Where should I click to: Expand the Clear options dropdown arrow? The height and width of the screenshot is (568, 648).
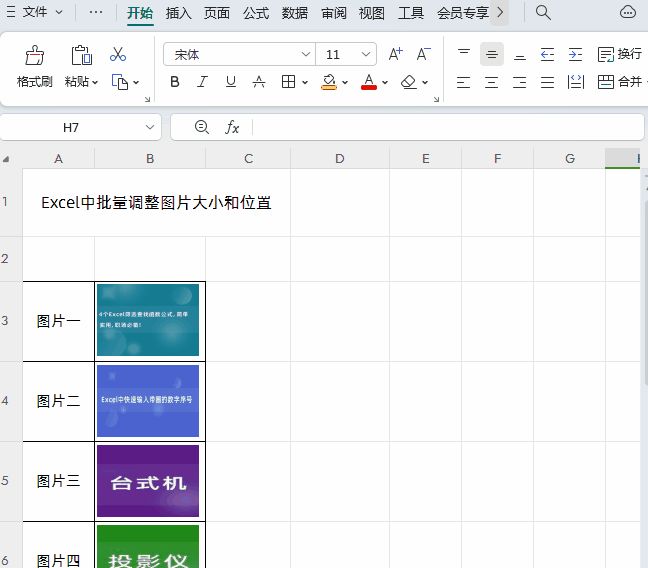coord(425,82)
